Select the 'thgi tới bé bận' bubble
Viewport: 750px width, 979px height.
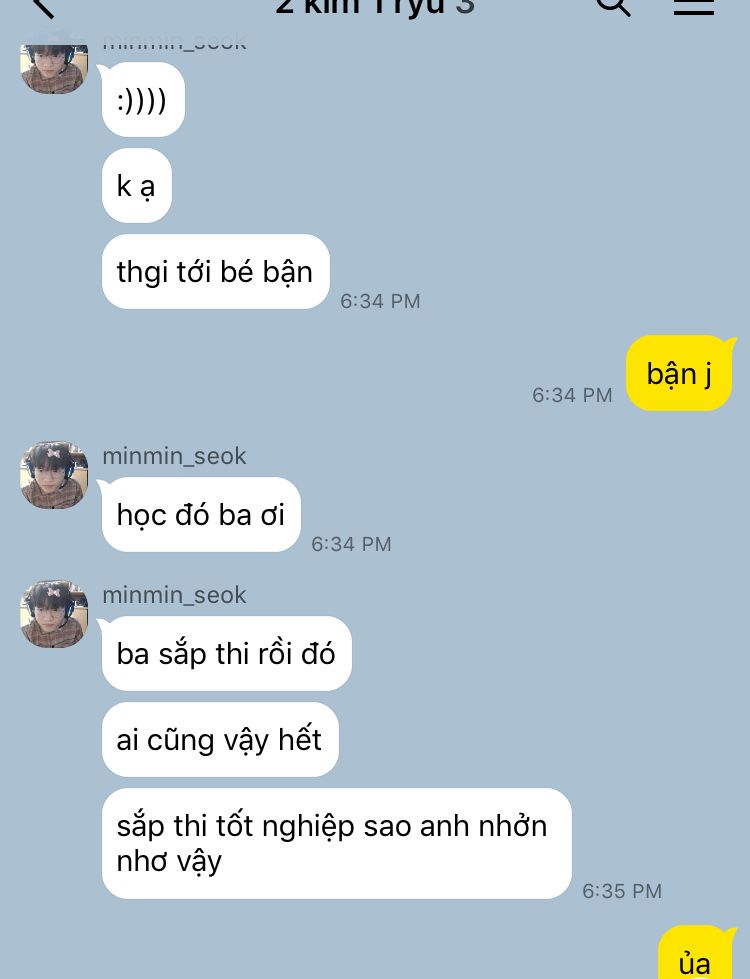pyautogui.click(x=215, y=272)
